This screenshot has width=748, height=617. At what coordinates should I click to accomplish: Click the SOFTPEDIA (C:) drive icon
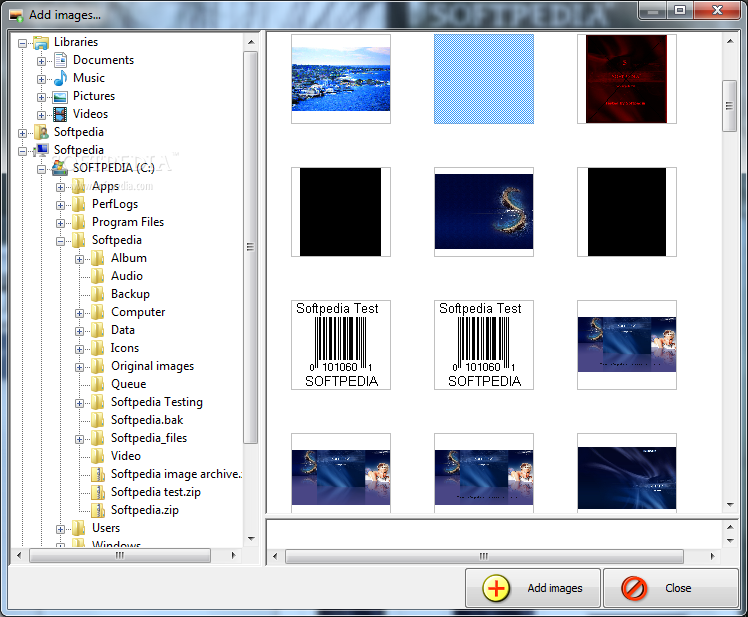pyautogui.click(x=60, y=168)
